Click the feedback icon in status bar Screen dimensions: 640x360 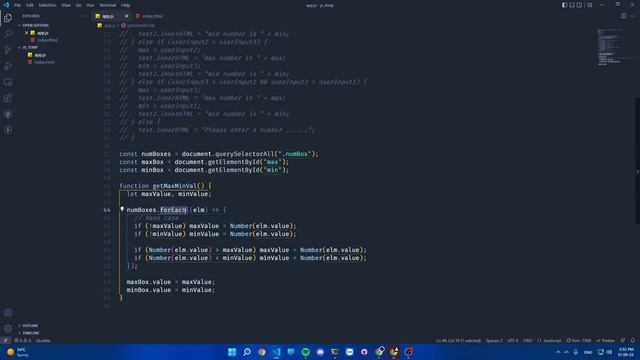[x=623, y=340]
